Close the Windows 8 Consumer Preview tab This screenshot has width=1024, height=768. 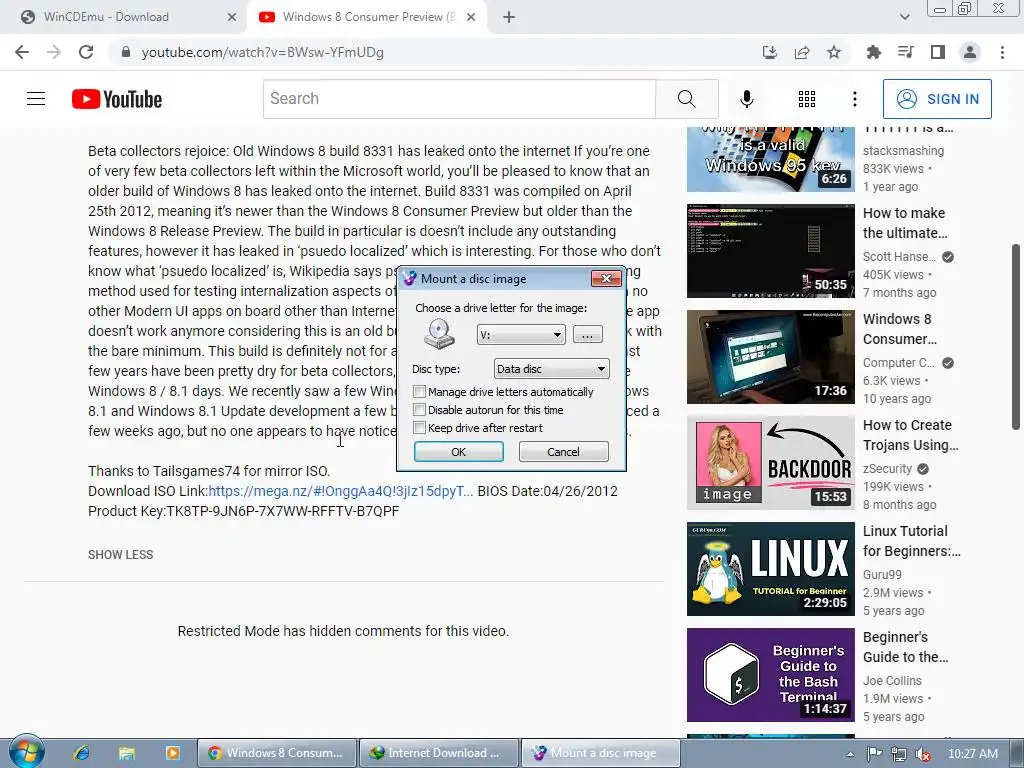click(471, 17)
